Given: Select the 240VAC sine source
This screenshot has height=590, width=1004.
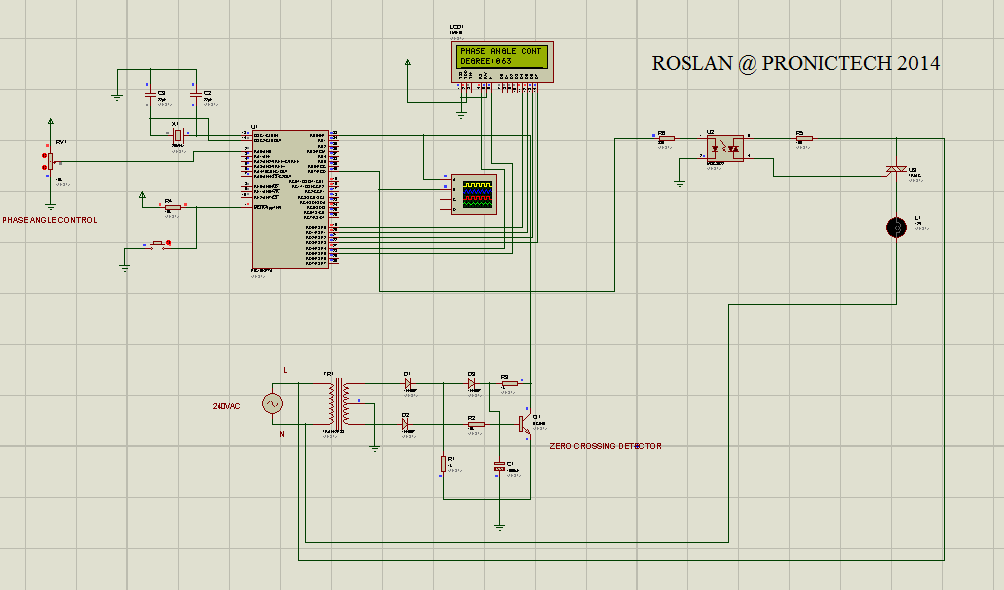Looking at the screenshot, I should [x=273, y=402].
